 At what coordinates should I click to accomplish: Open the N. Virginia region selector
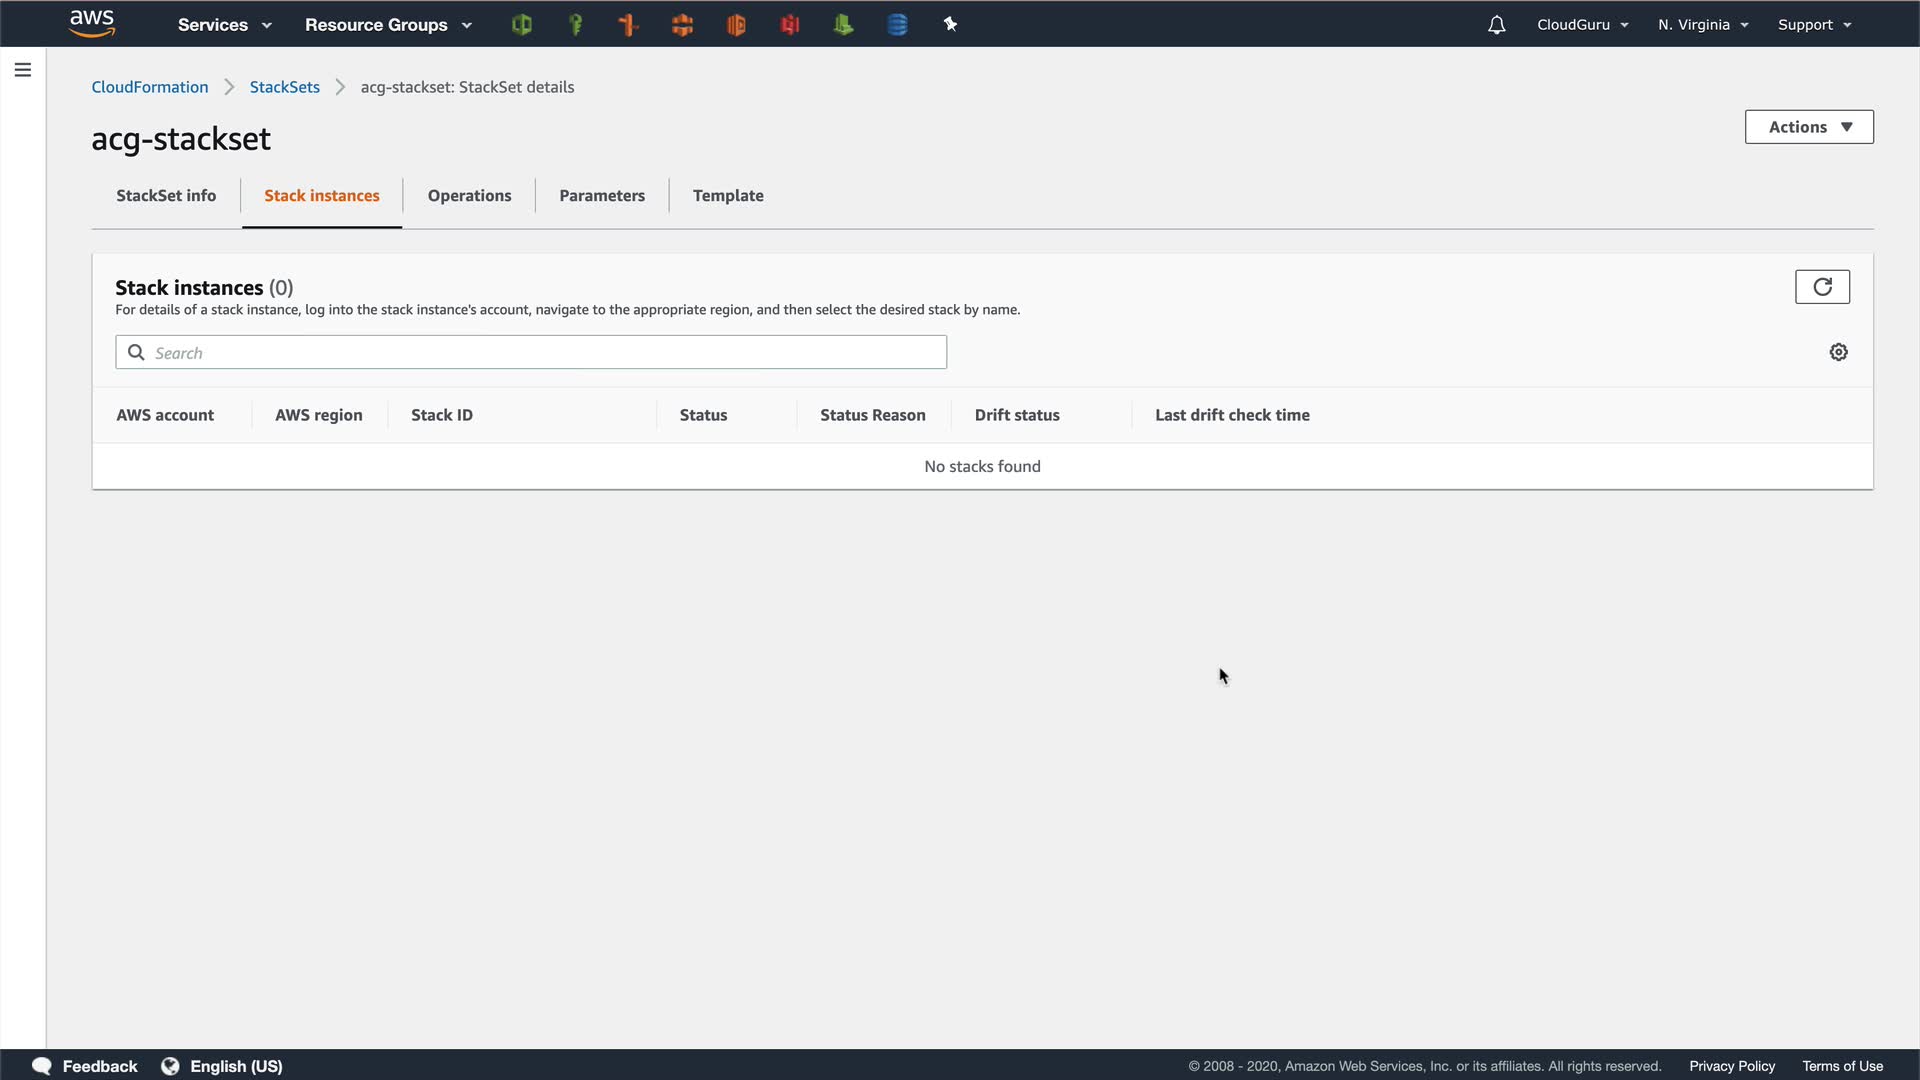click(x=1702, y=25)
